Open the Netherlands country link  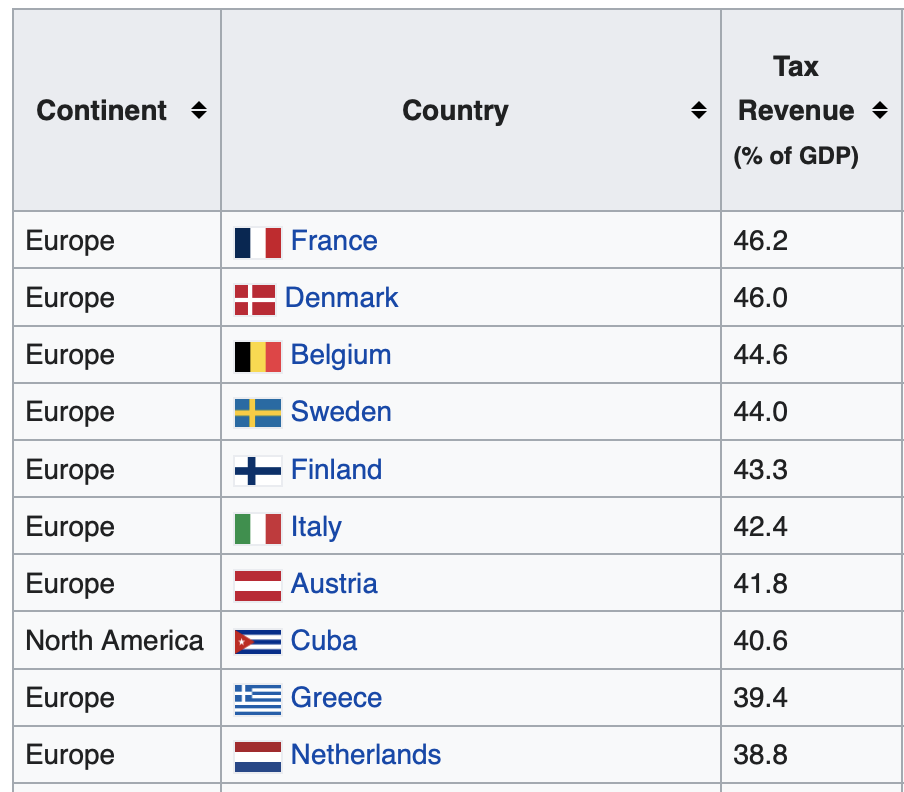(x=366, y=754)
